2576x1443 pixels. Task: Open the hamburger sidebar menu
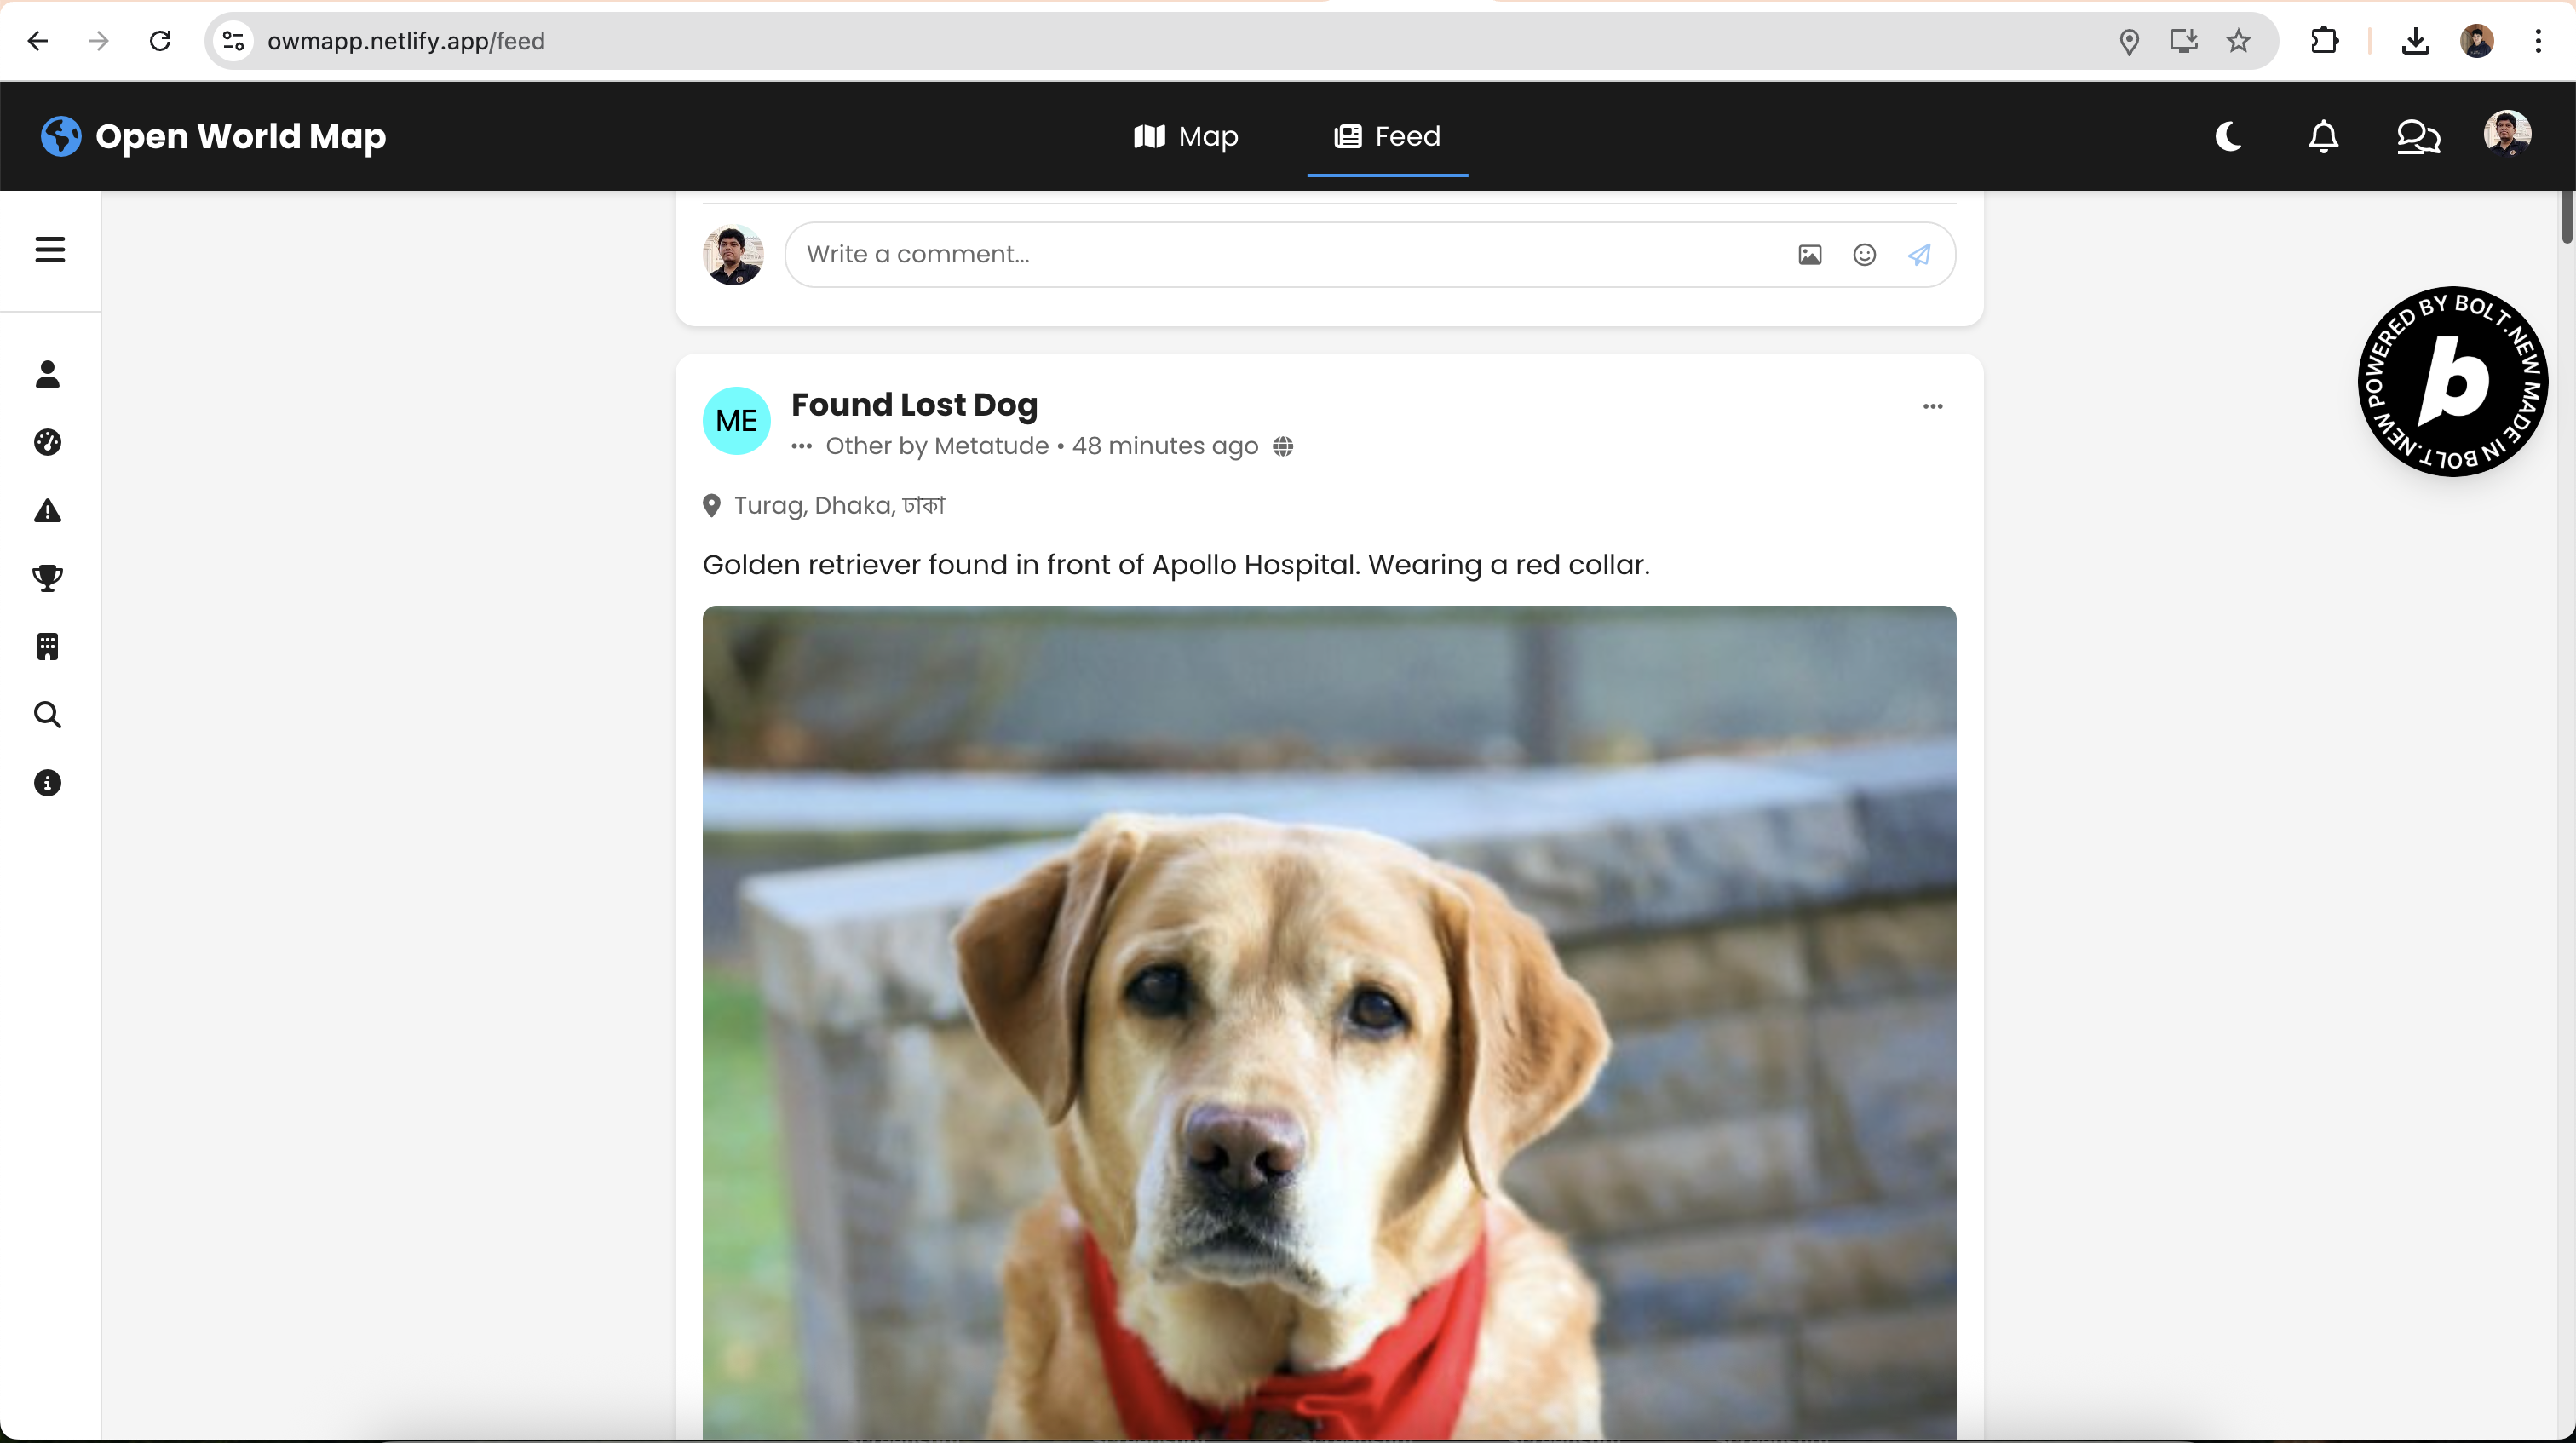(x=50, y=249)
